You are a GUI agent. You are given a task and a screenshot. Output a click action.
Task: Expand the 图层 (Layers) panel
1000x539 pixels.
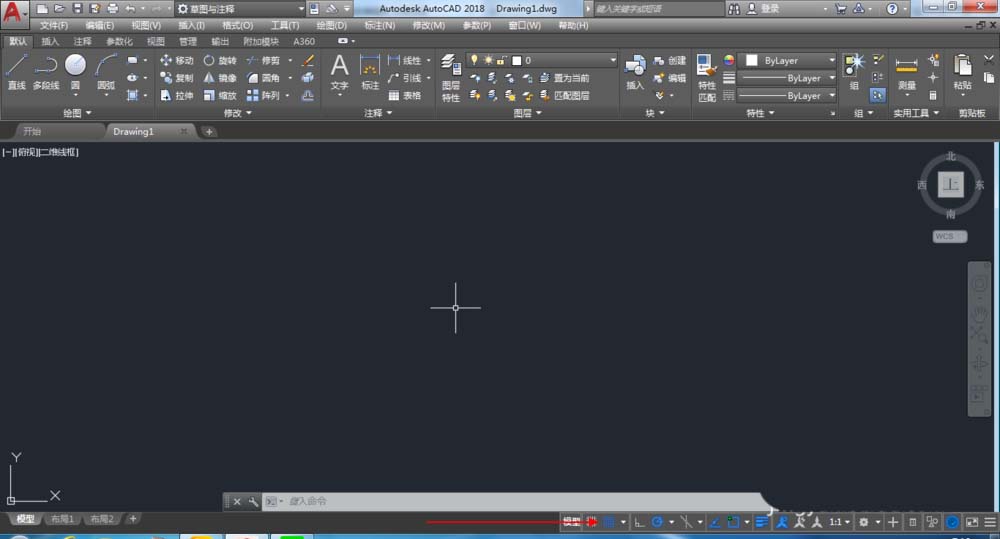tap(527, 113)
